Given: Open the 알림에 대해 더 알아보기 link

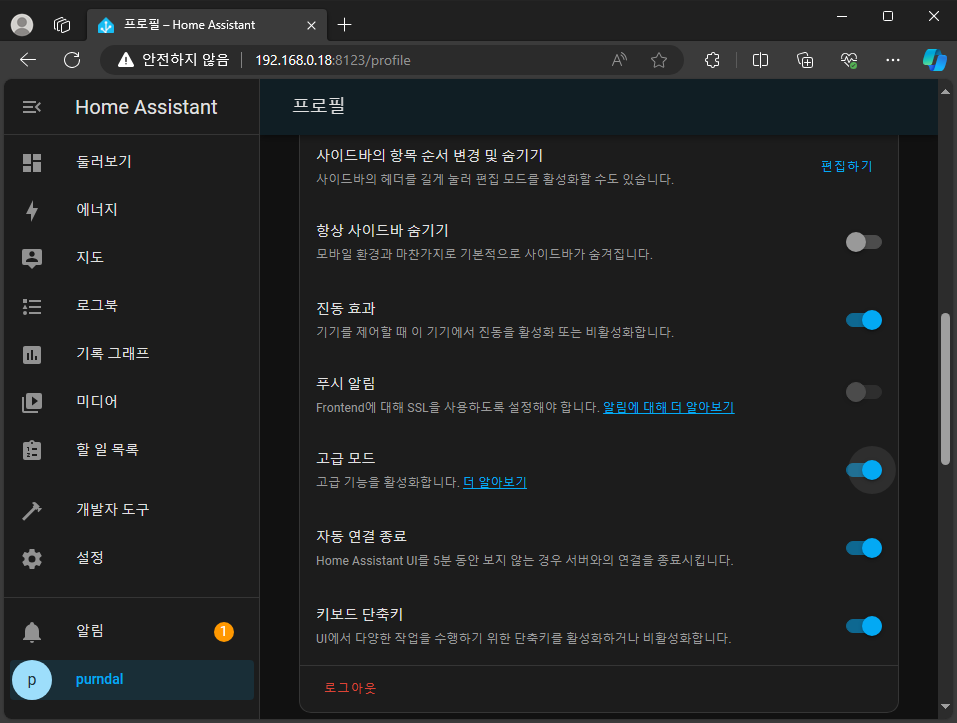Looking at the screenshot, I should point(668,408).
